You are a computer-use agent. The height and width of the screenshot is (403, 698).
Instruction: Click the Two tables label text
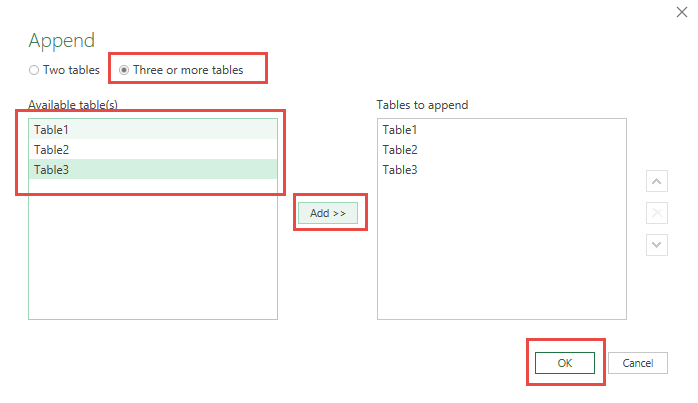71,70
